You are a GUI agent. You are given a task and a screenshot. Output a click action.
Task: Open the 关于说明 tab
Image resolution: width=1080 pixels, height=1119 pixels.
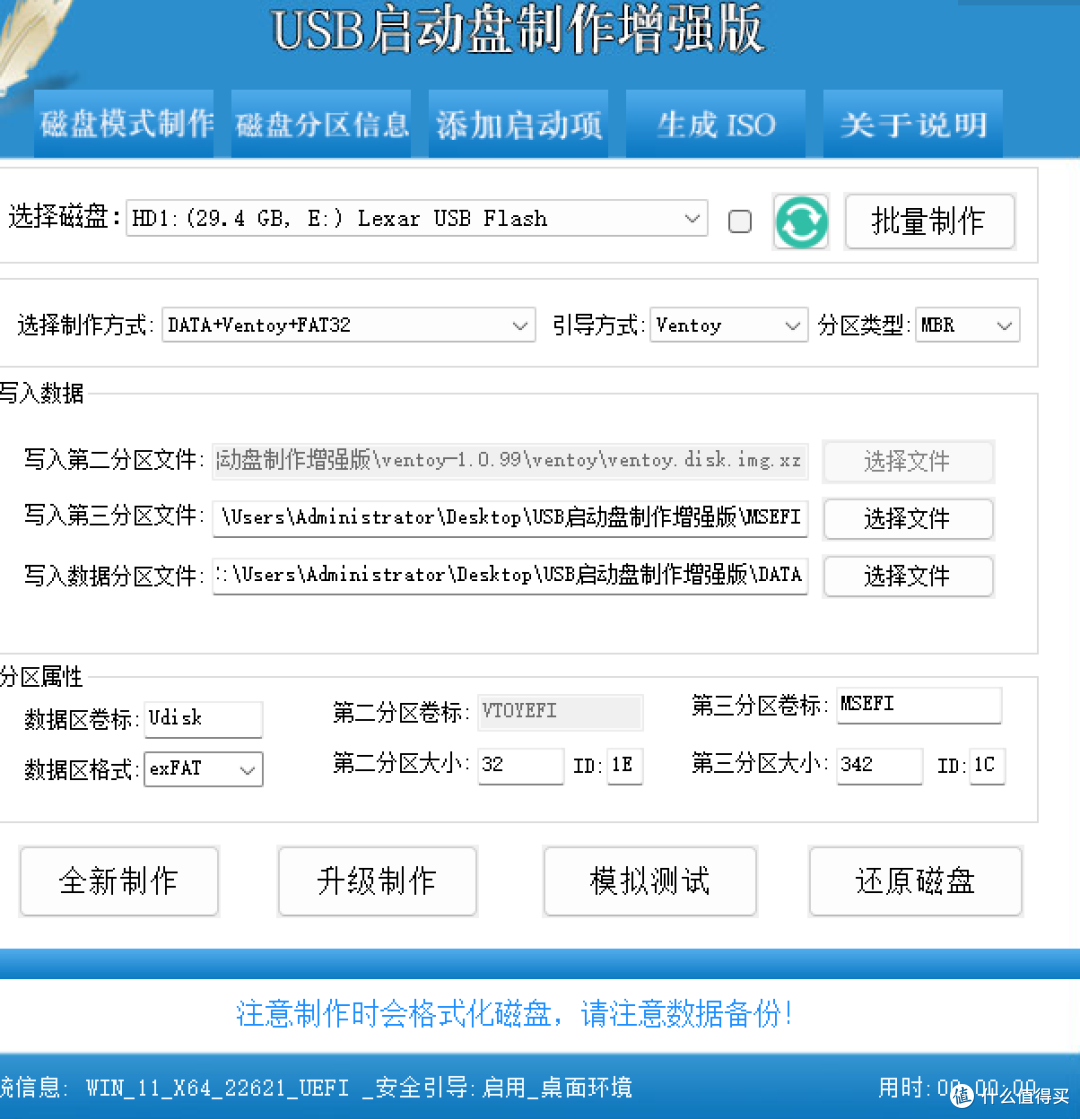pos(913,124)
